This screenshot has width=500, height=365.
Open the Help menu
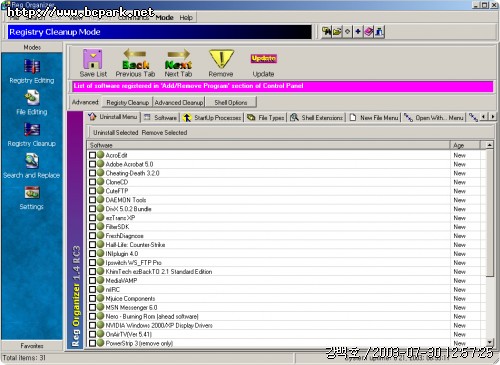click(186, 17)
